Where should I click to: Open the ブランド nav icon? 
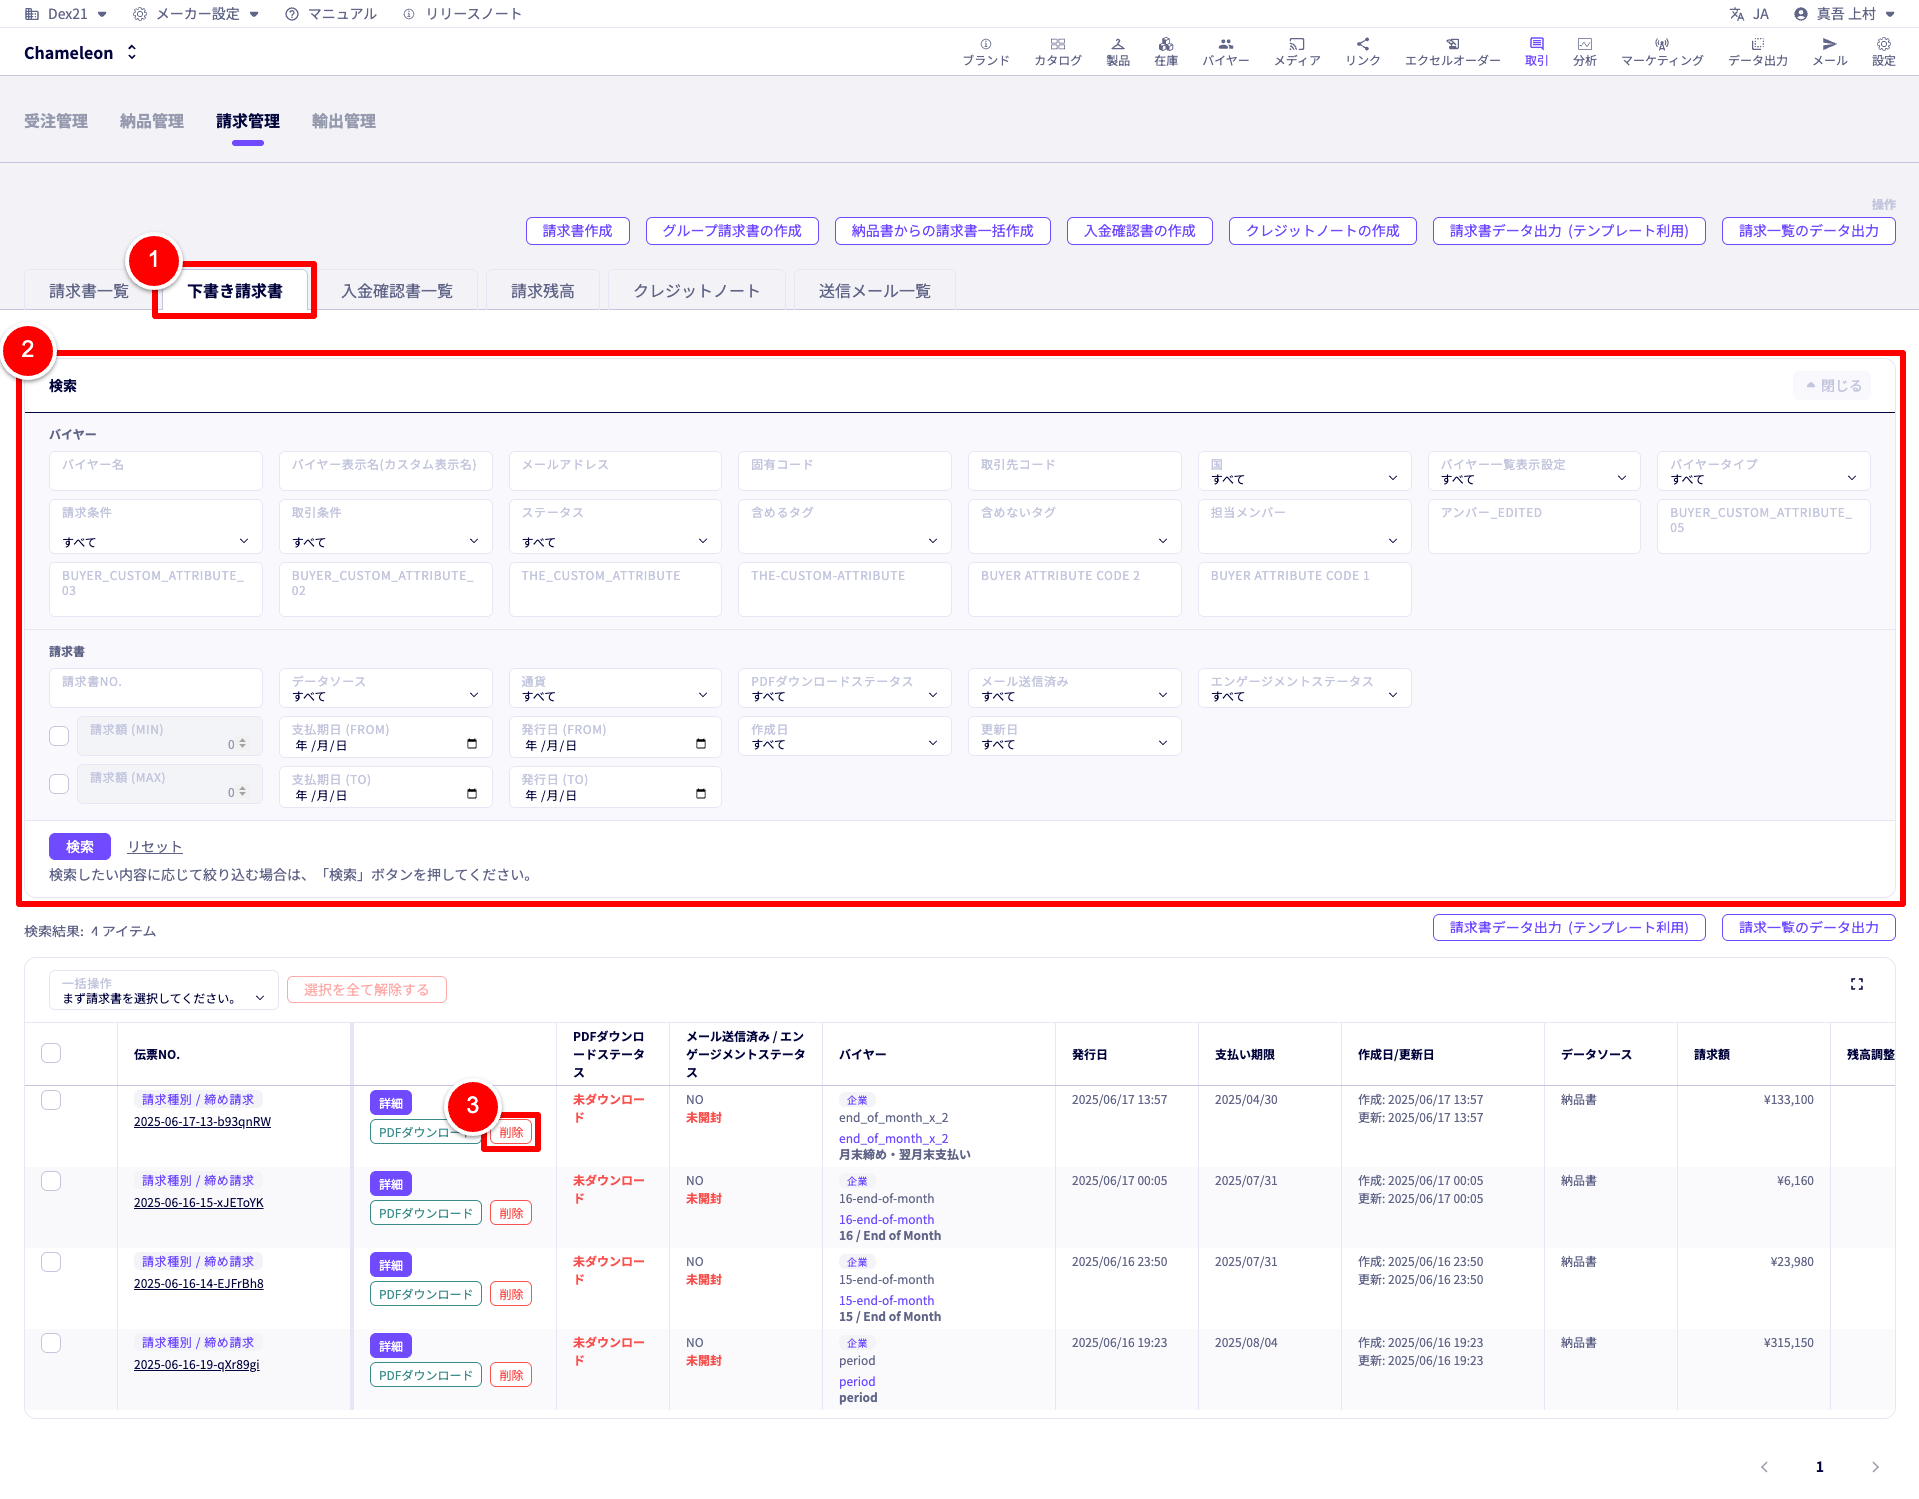tap(985, 52)
